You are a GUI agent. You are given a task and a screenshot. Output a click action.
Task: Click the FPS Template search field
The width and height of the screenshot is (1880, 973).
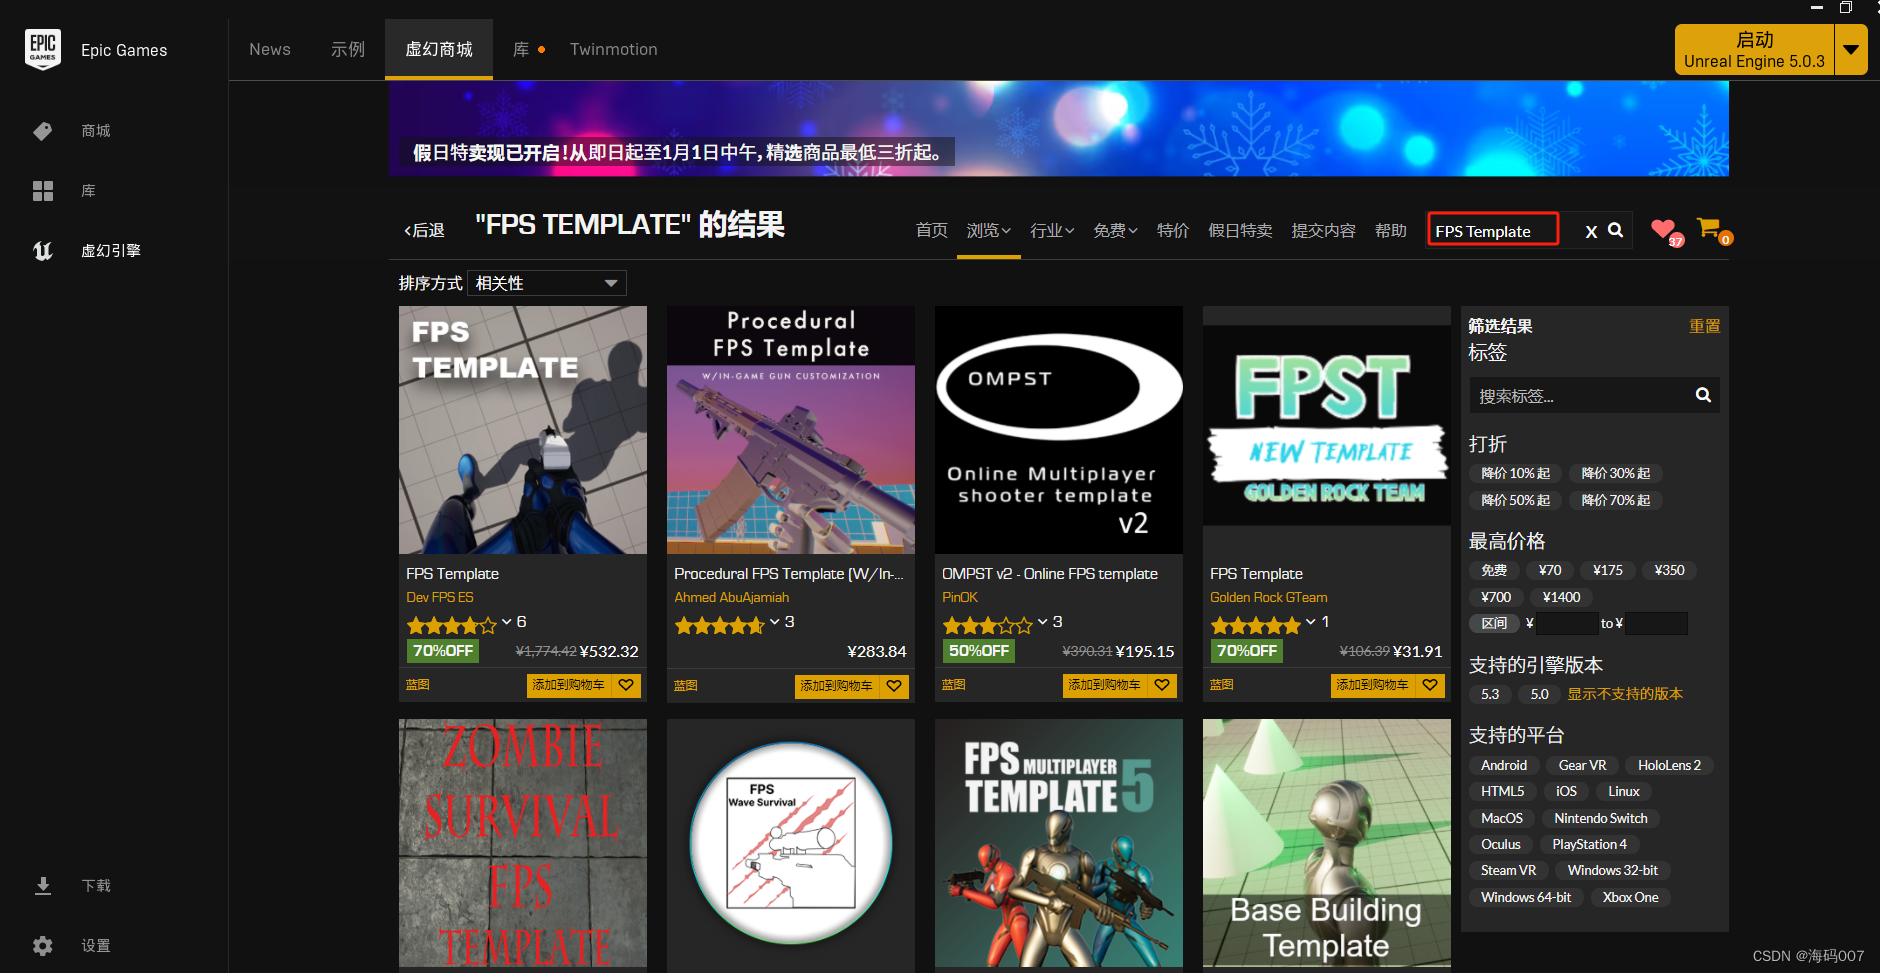click(1493, 230)
